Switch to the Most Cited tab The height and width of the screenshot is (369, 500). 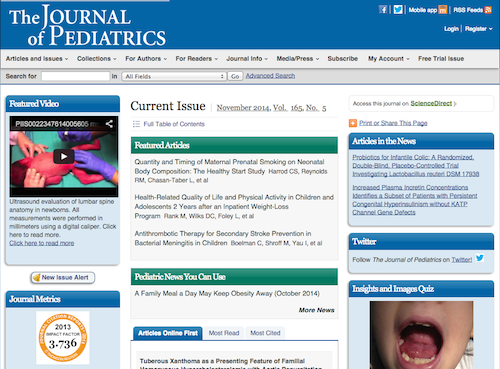(265, 333)
